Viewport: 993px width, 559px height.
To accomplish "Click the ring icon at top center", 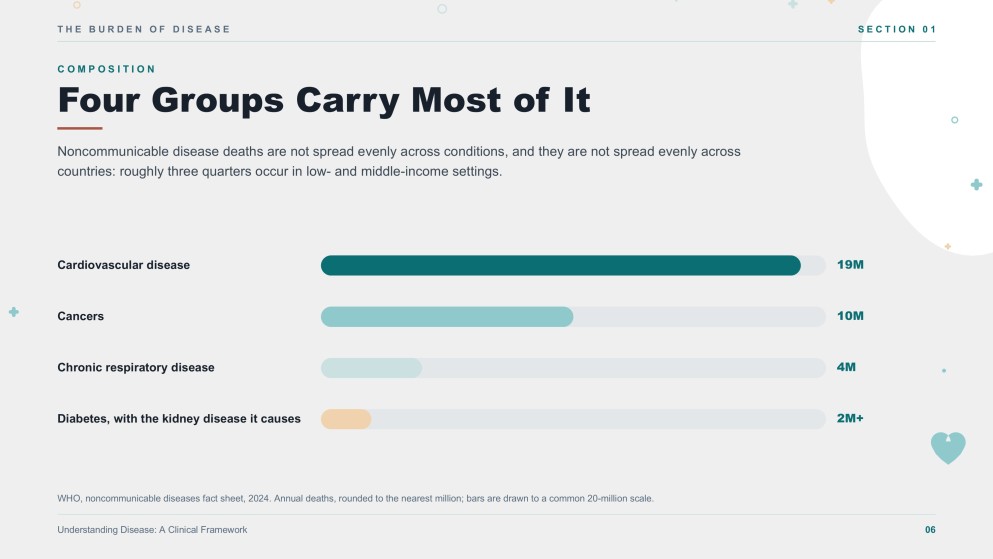I will tap(442, 9).
